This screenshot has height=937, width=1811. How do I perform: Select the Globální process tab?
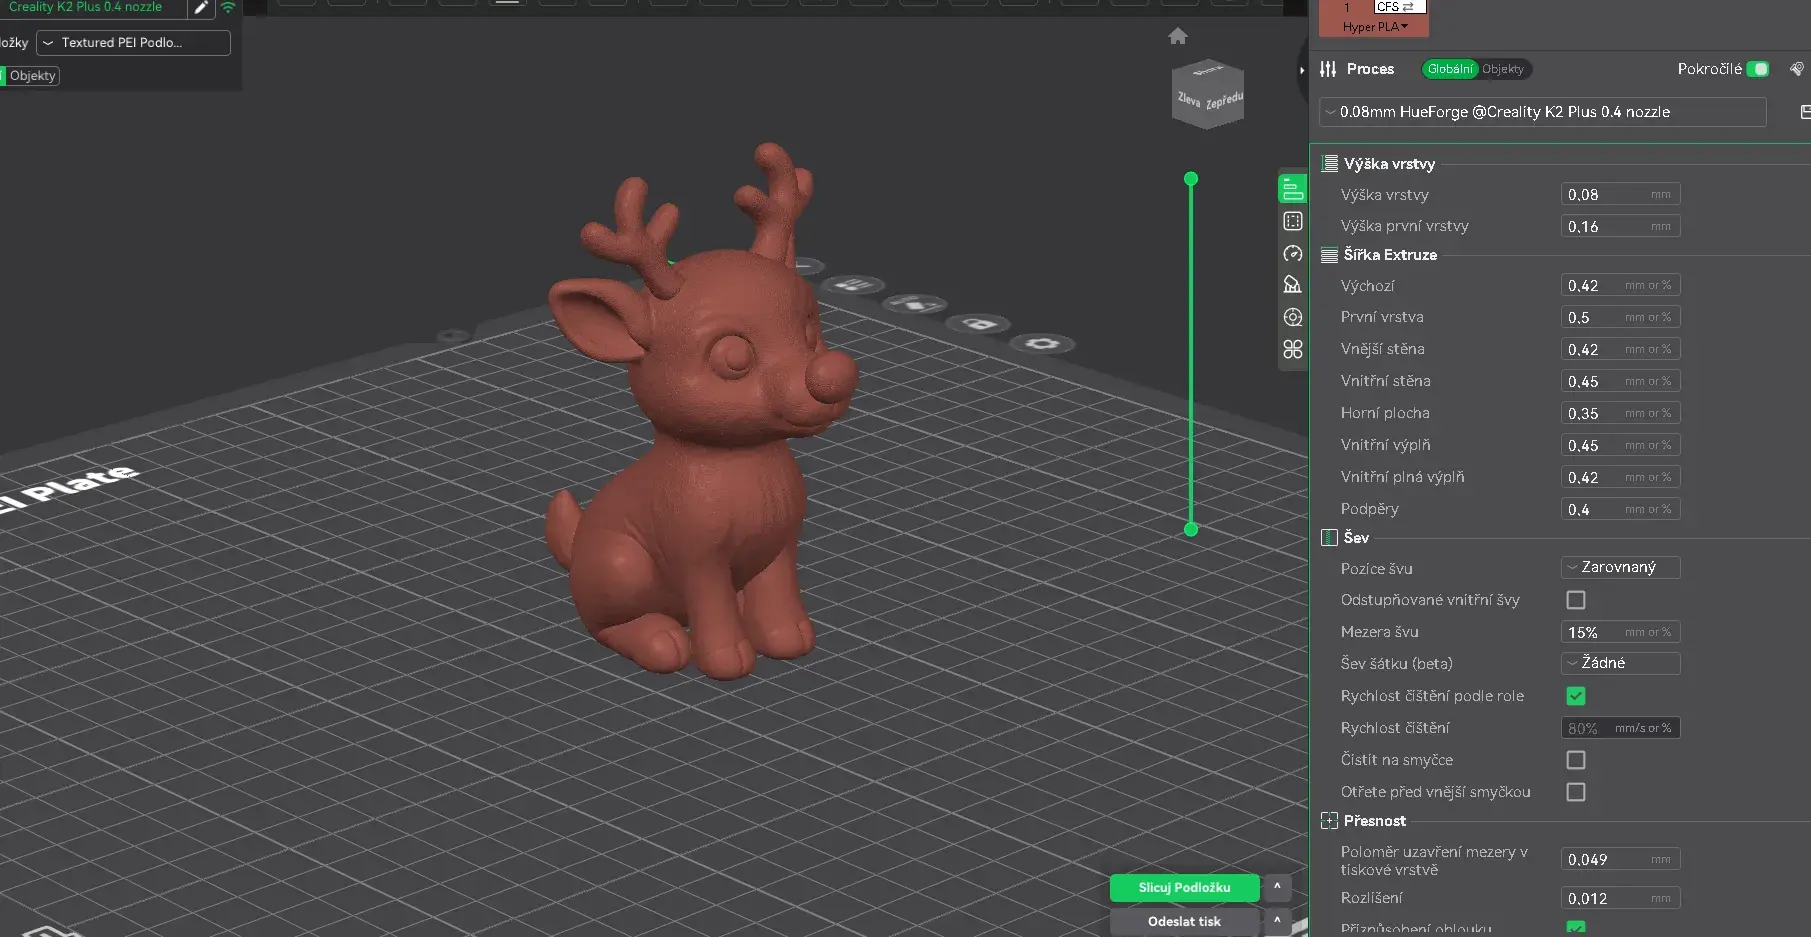tap(1450, 69)
